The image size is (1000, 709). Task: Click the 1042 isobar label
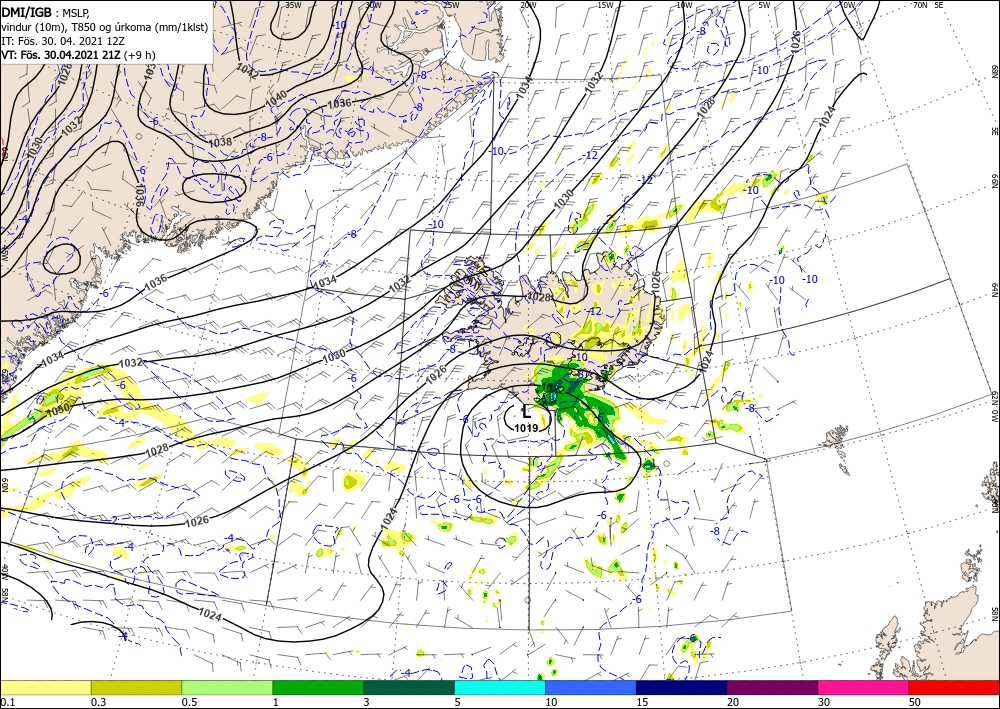[247, 70]
